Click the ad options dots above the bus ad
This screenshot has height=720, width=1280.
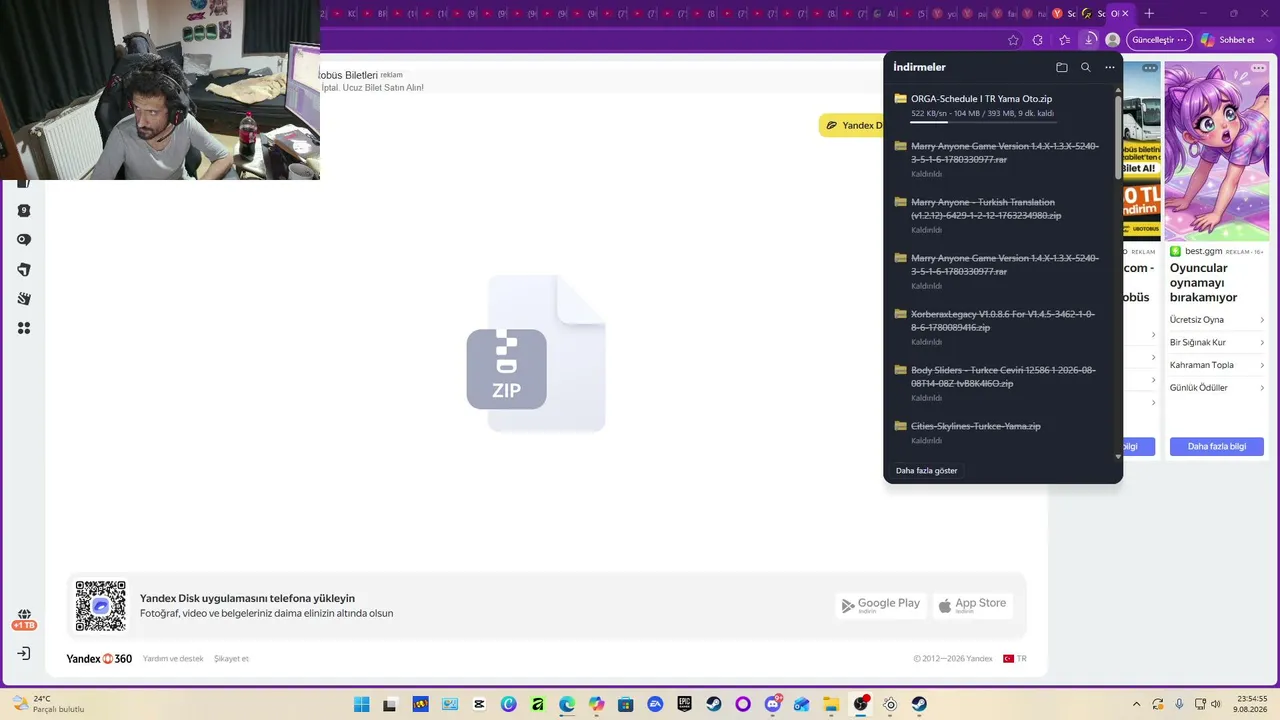pyautogui.click(x=1150, y=68)
